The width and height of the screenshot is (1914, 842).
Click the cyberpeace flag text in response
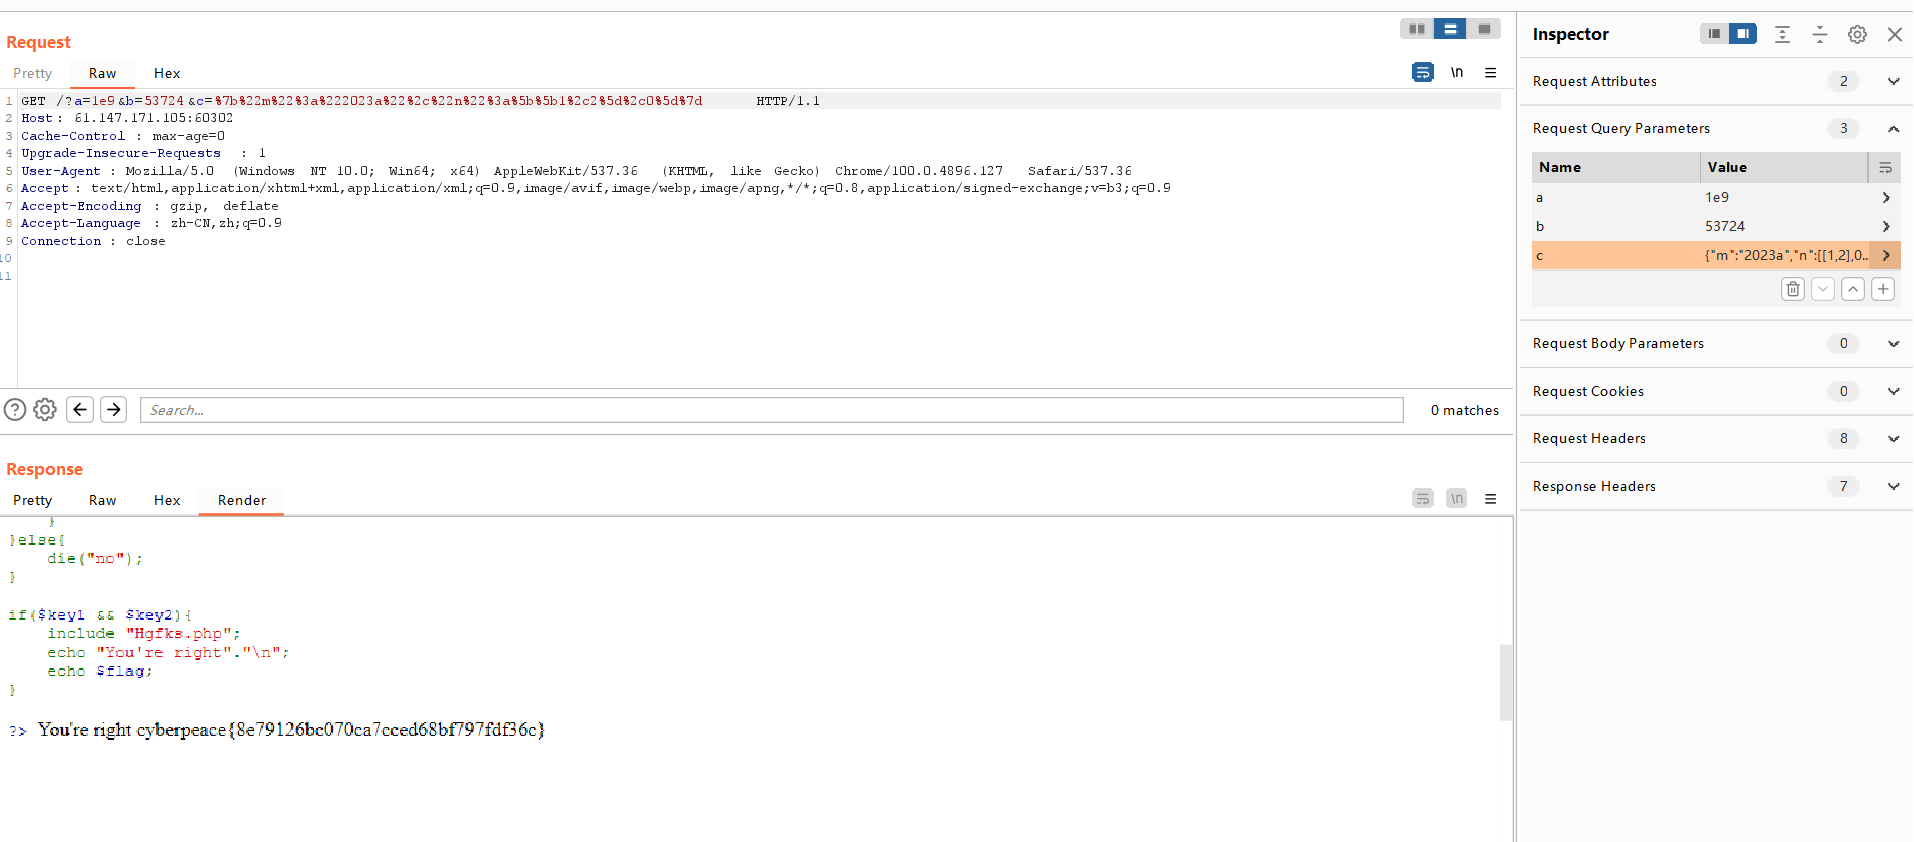tap(341, 730)
